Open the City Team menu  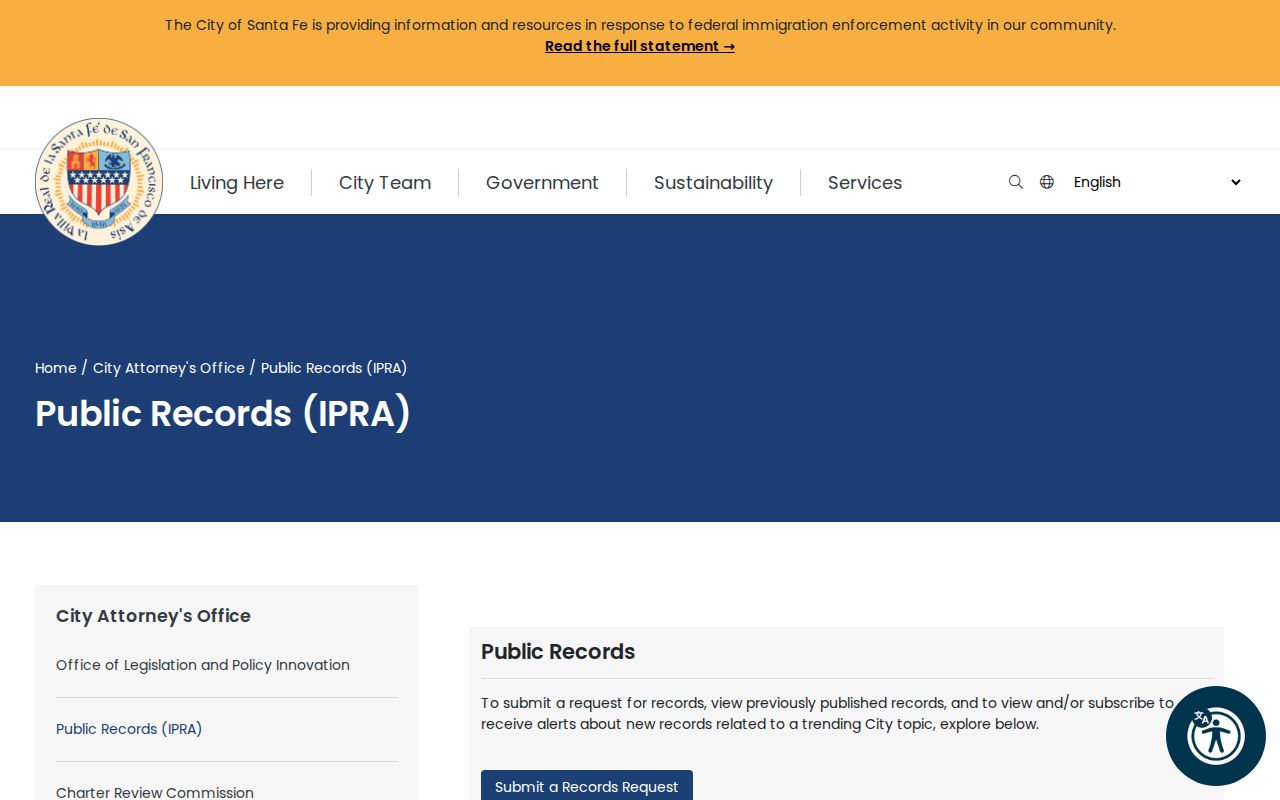[x=385, y=183]
